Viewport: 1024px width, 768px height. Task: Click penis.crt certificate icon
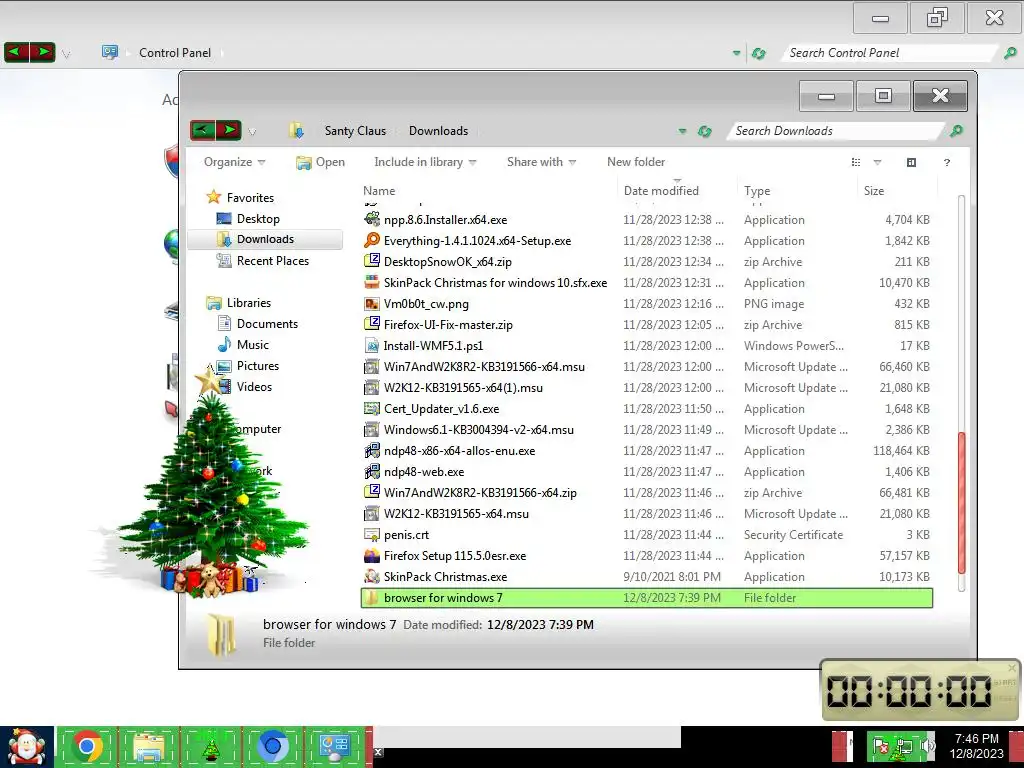click(x=372, y=534)
